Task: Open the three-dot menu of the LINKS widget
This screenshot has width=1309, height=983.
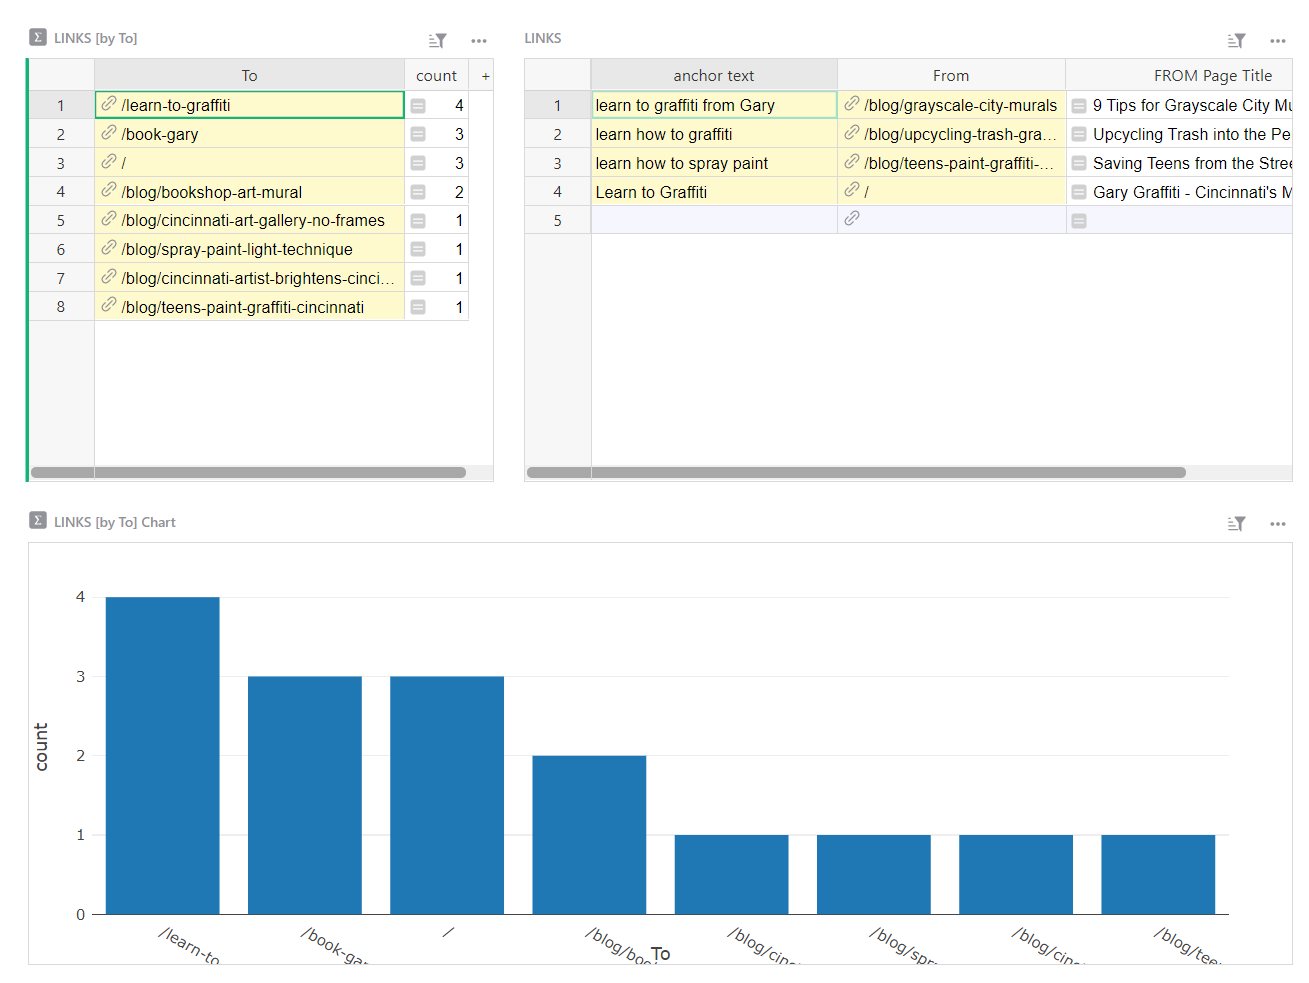Action: 1279,40
